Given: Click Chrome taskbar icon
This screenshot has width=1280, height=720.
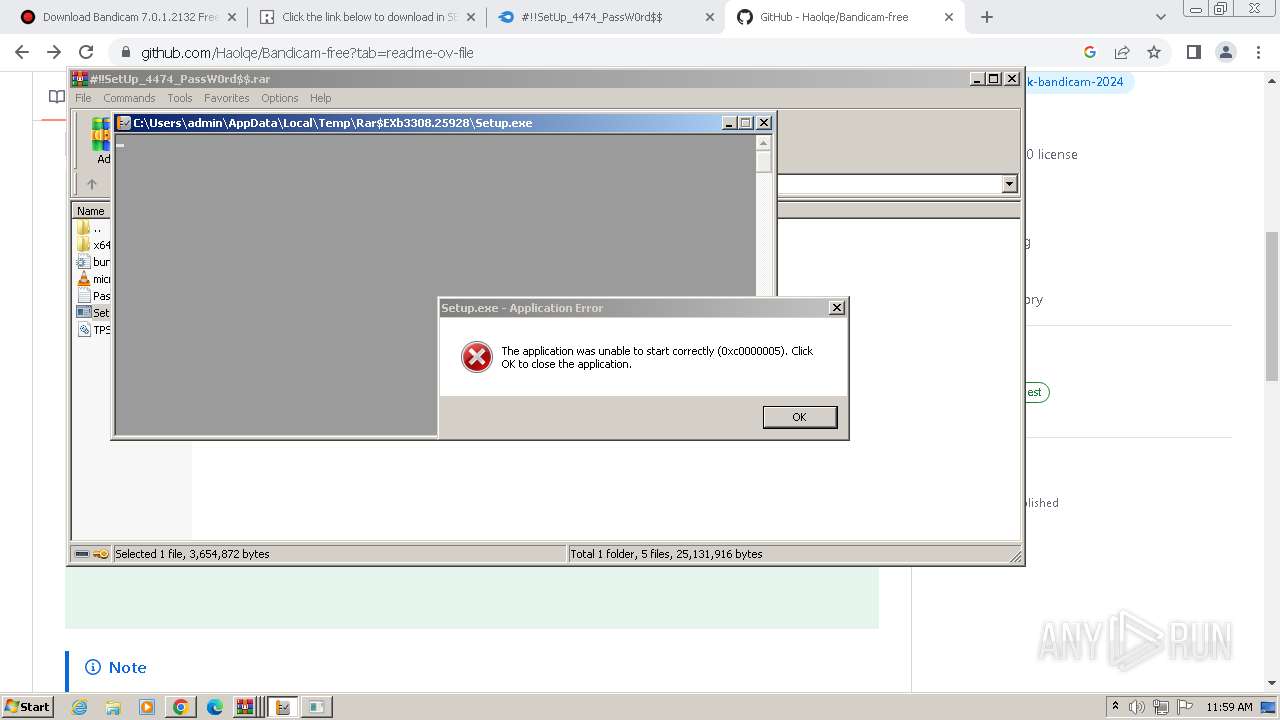Looking at the screenshot, I should (x=181, y=707).
